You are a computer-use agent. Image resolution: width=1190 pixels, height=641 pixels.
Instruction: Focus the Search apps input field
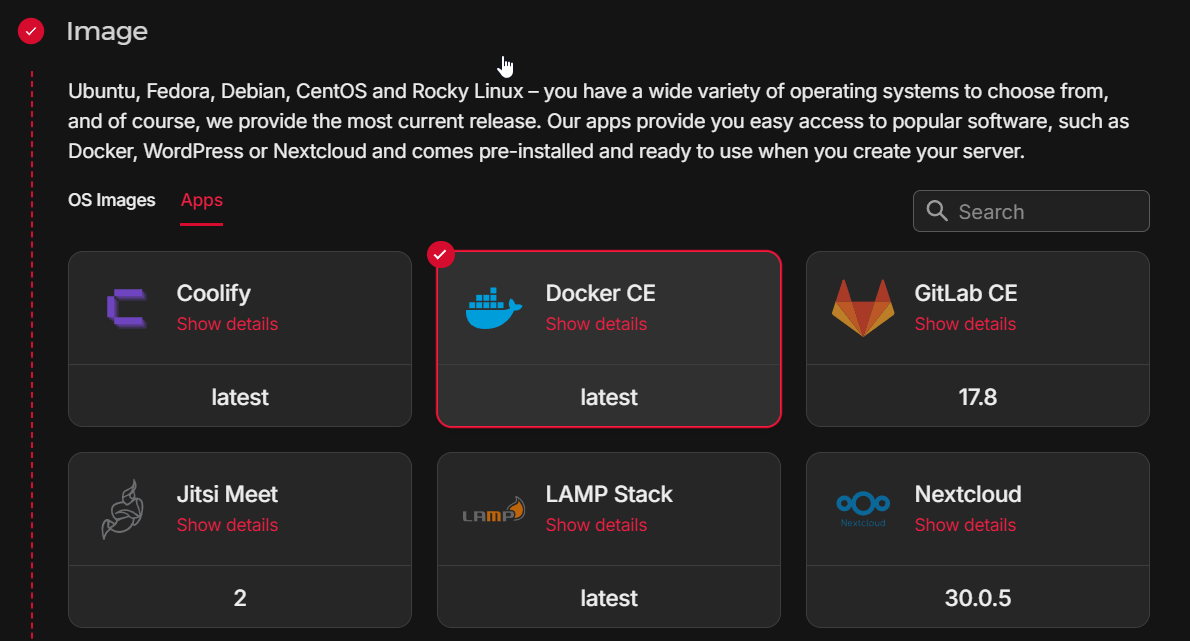1045,212
